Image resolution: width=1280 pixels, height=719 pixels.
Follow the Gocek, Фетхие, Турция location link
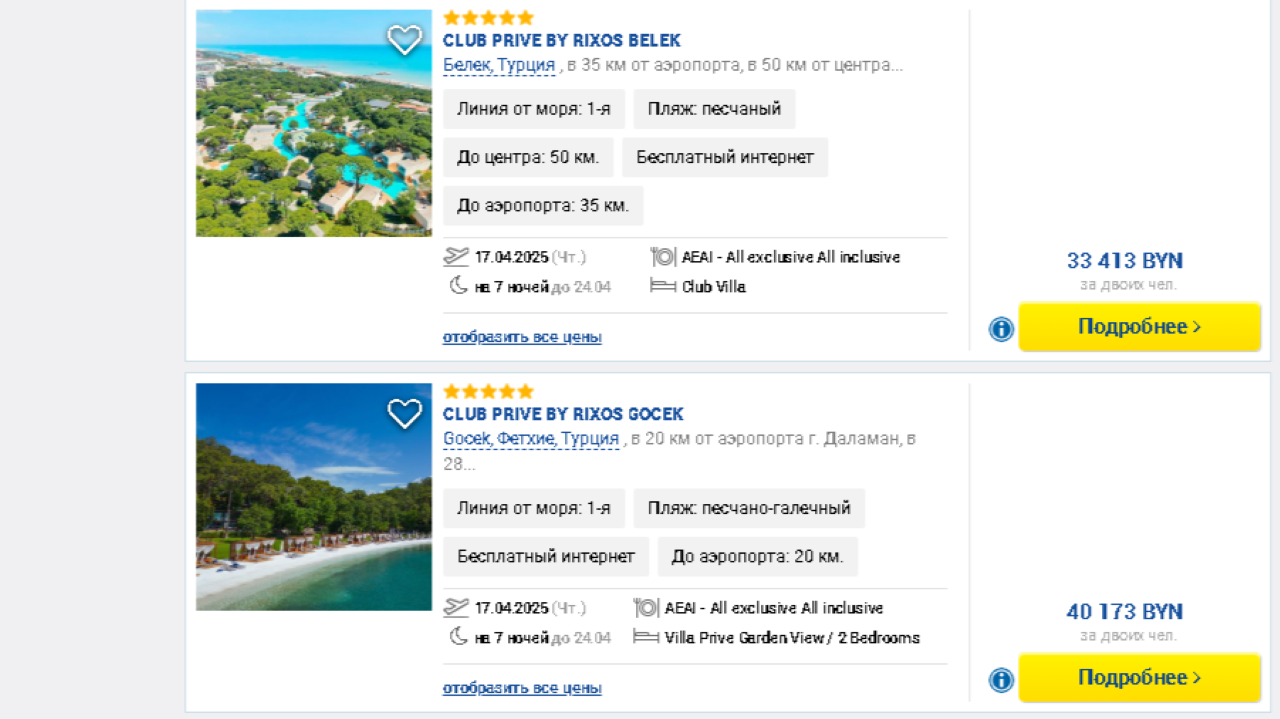pos(531,438)
